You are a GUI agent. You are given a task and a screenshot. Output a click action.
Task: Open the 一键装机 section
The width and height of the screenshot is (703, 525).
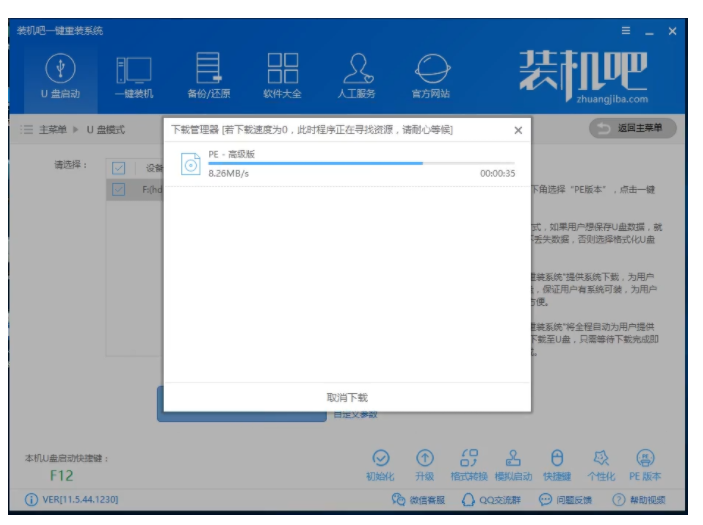pos(133,75)
